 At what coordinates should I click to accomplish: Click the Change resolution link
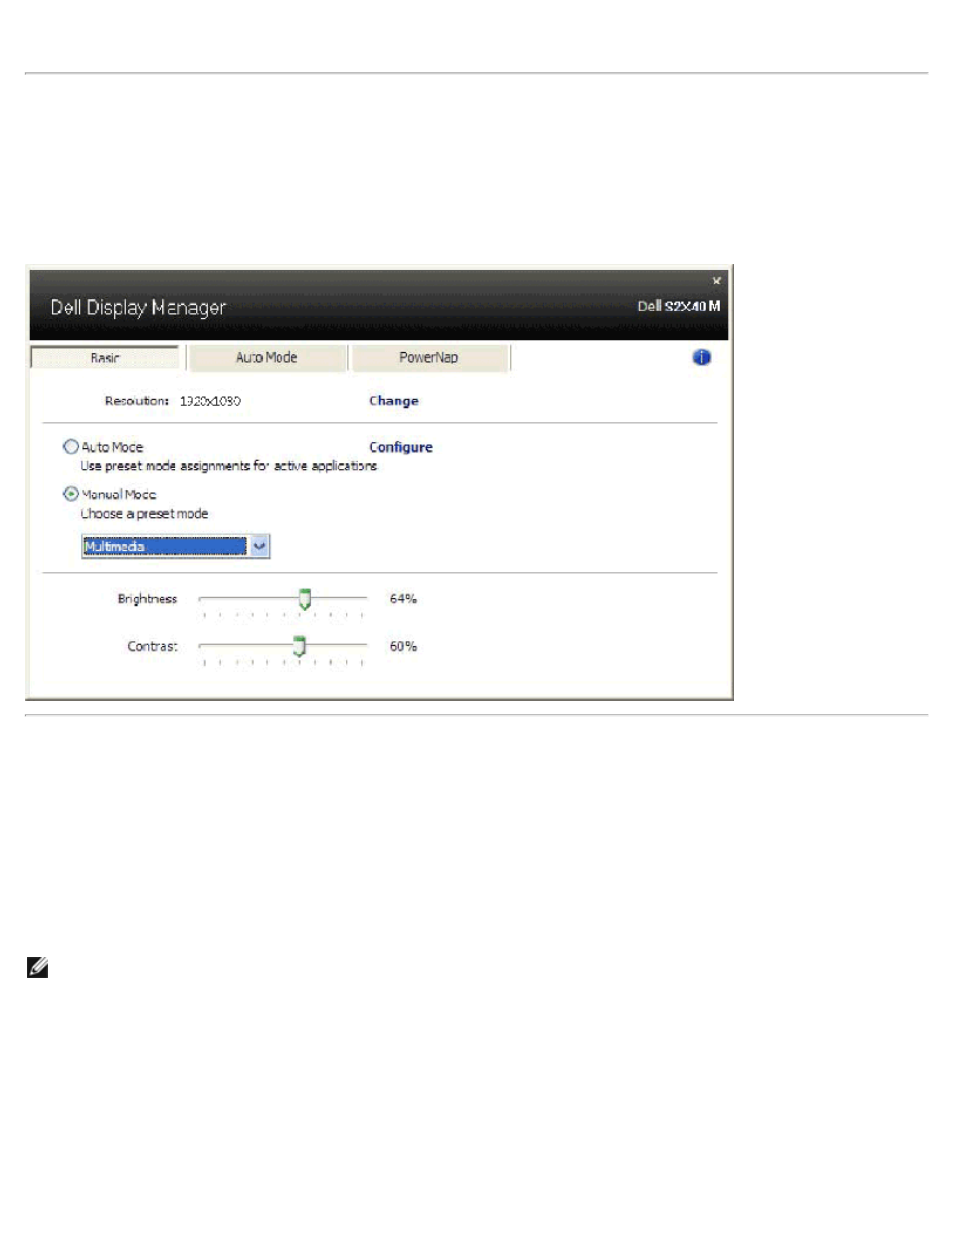394,401
